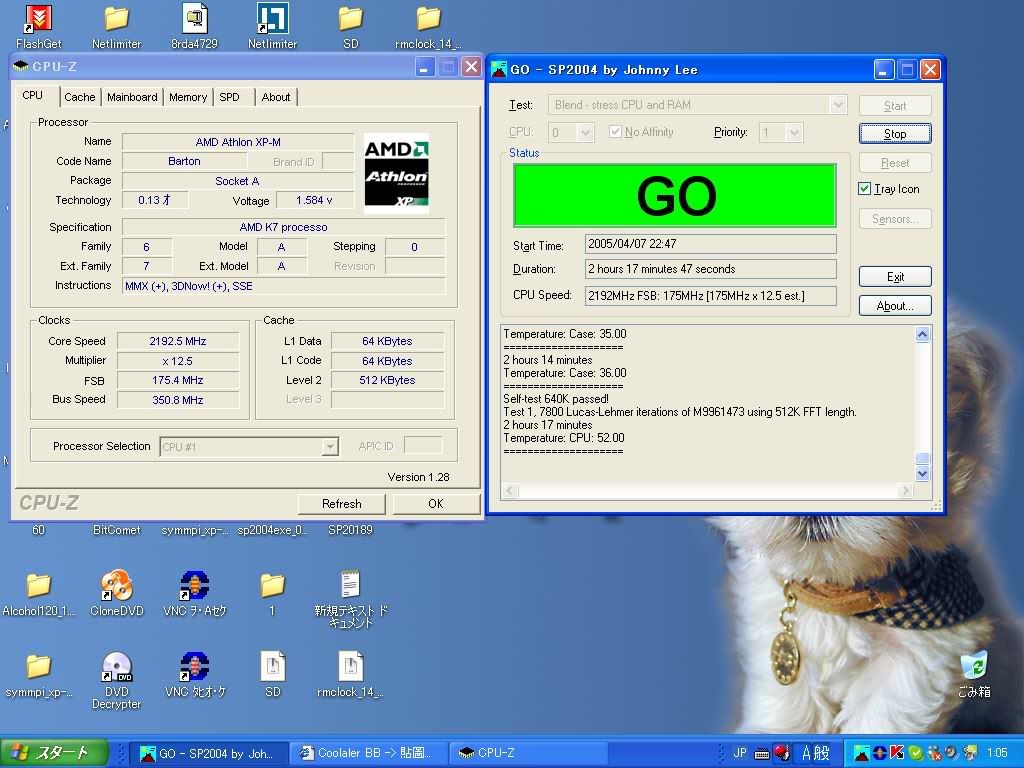Click the Windows Start button
Image resolution: width=1024 pixels, height=768 pixels.
(50, 753)
